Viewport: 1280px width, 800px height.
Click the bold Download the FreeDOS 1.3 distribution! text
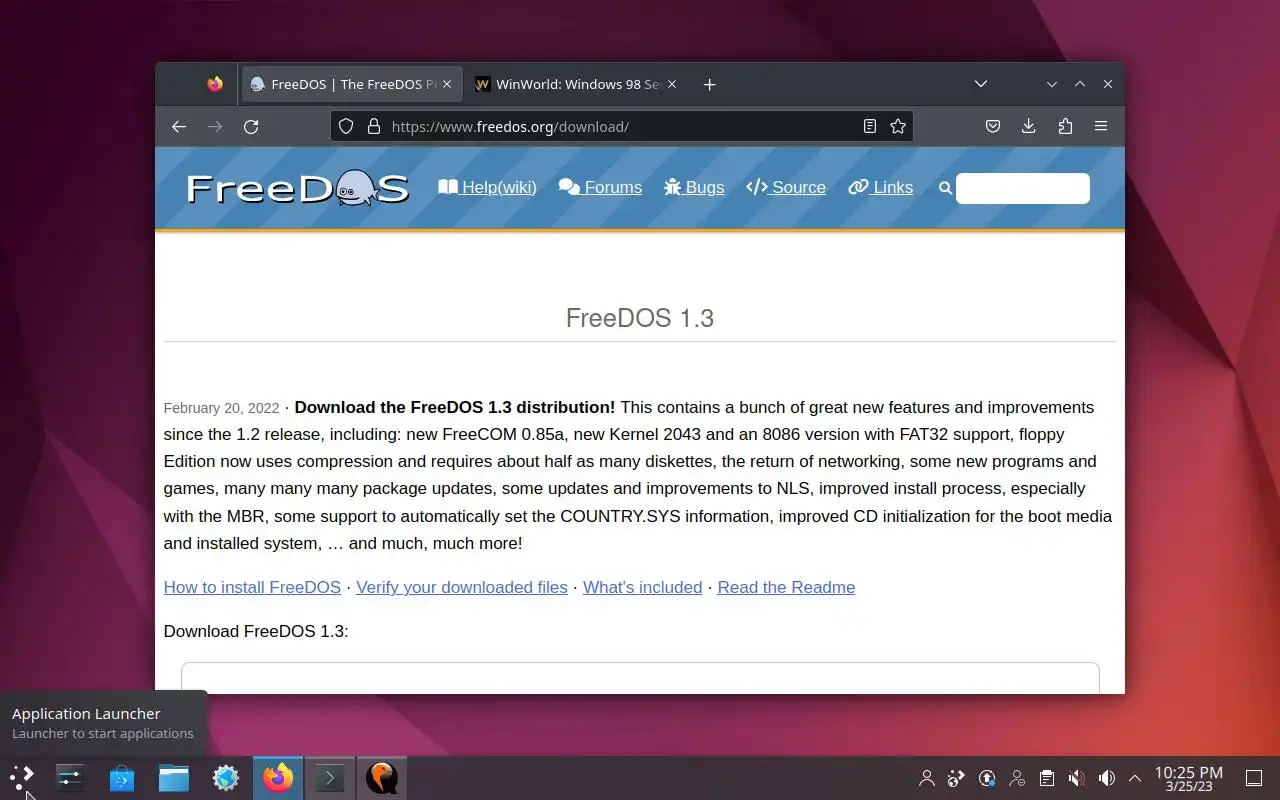[x=455, y=408]
